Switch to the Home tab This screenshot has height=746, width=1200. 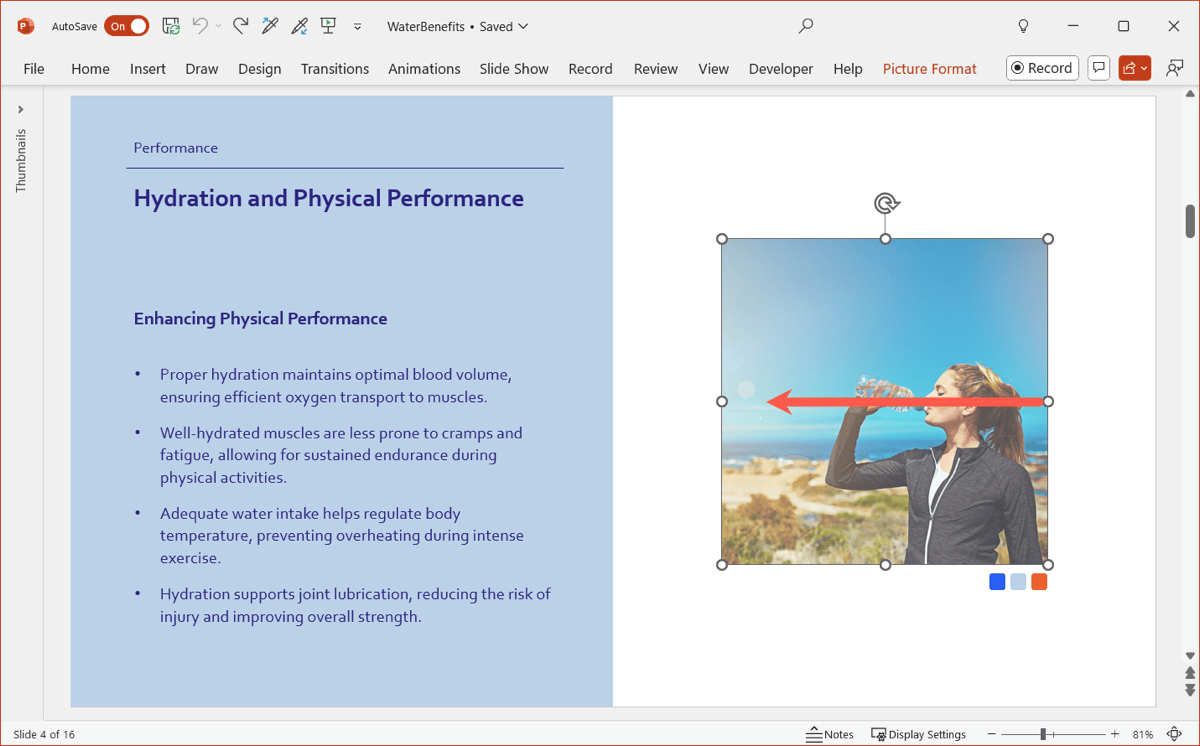90,69
